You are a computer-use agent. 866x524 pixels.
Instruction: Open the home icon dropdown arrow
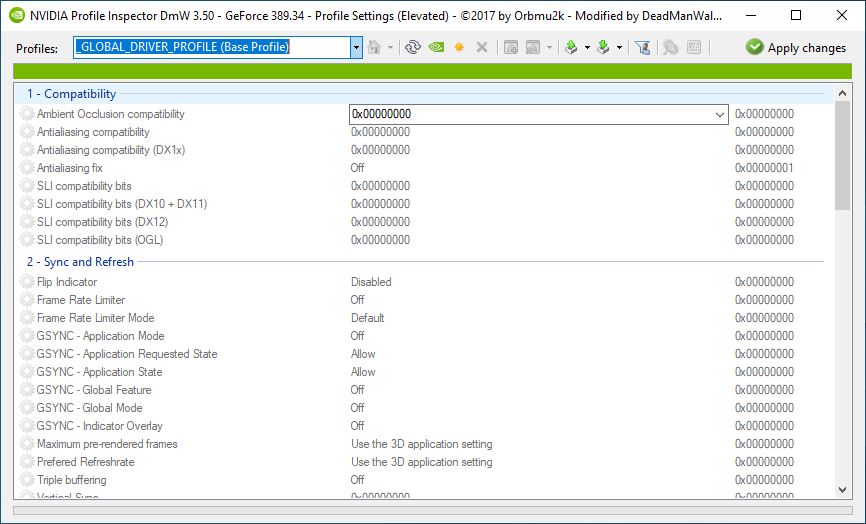tap(390, 47)
